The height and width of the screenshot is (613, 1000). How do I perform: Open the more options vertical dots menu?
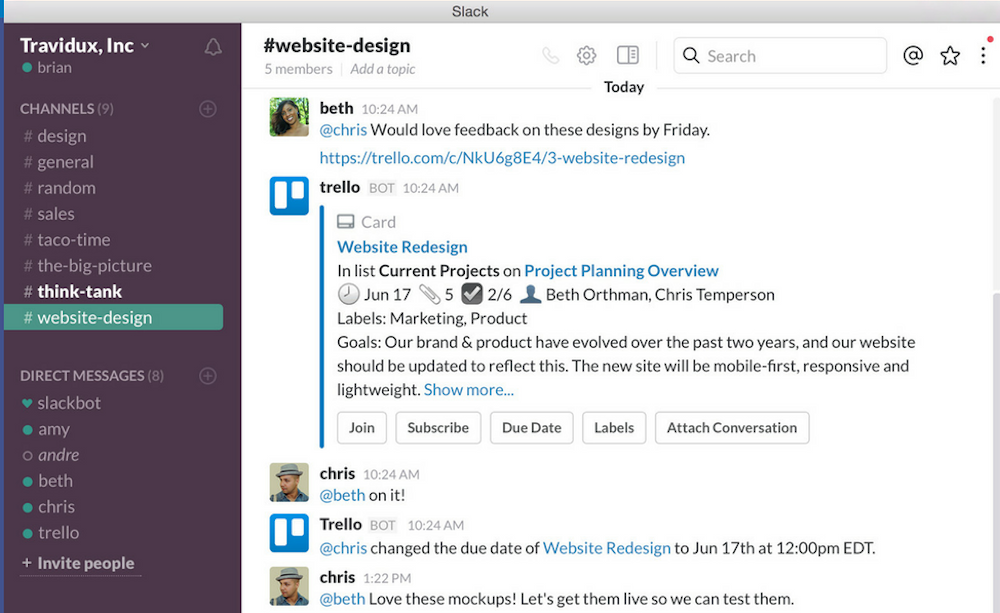tap(983, 55)
